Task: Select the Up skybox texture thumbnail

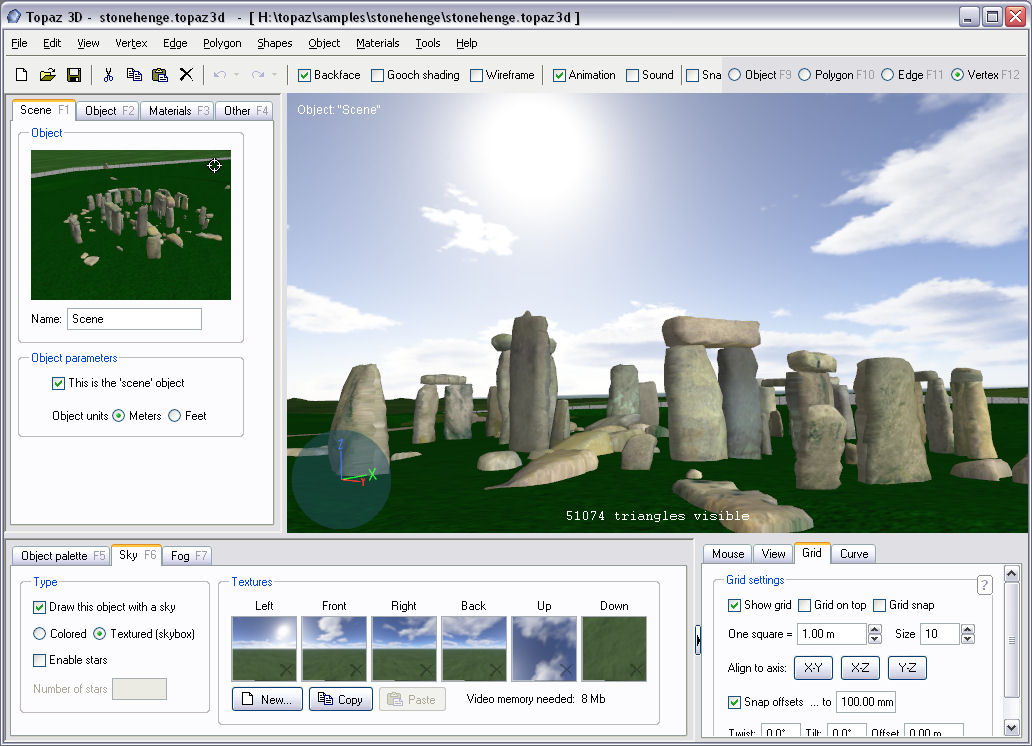Action: coord(544,648)
